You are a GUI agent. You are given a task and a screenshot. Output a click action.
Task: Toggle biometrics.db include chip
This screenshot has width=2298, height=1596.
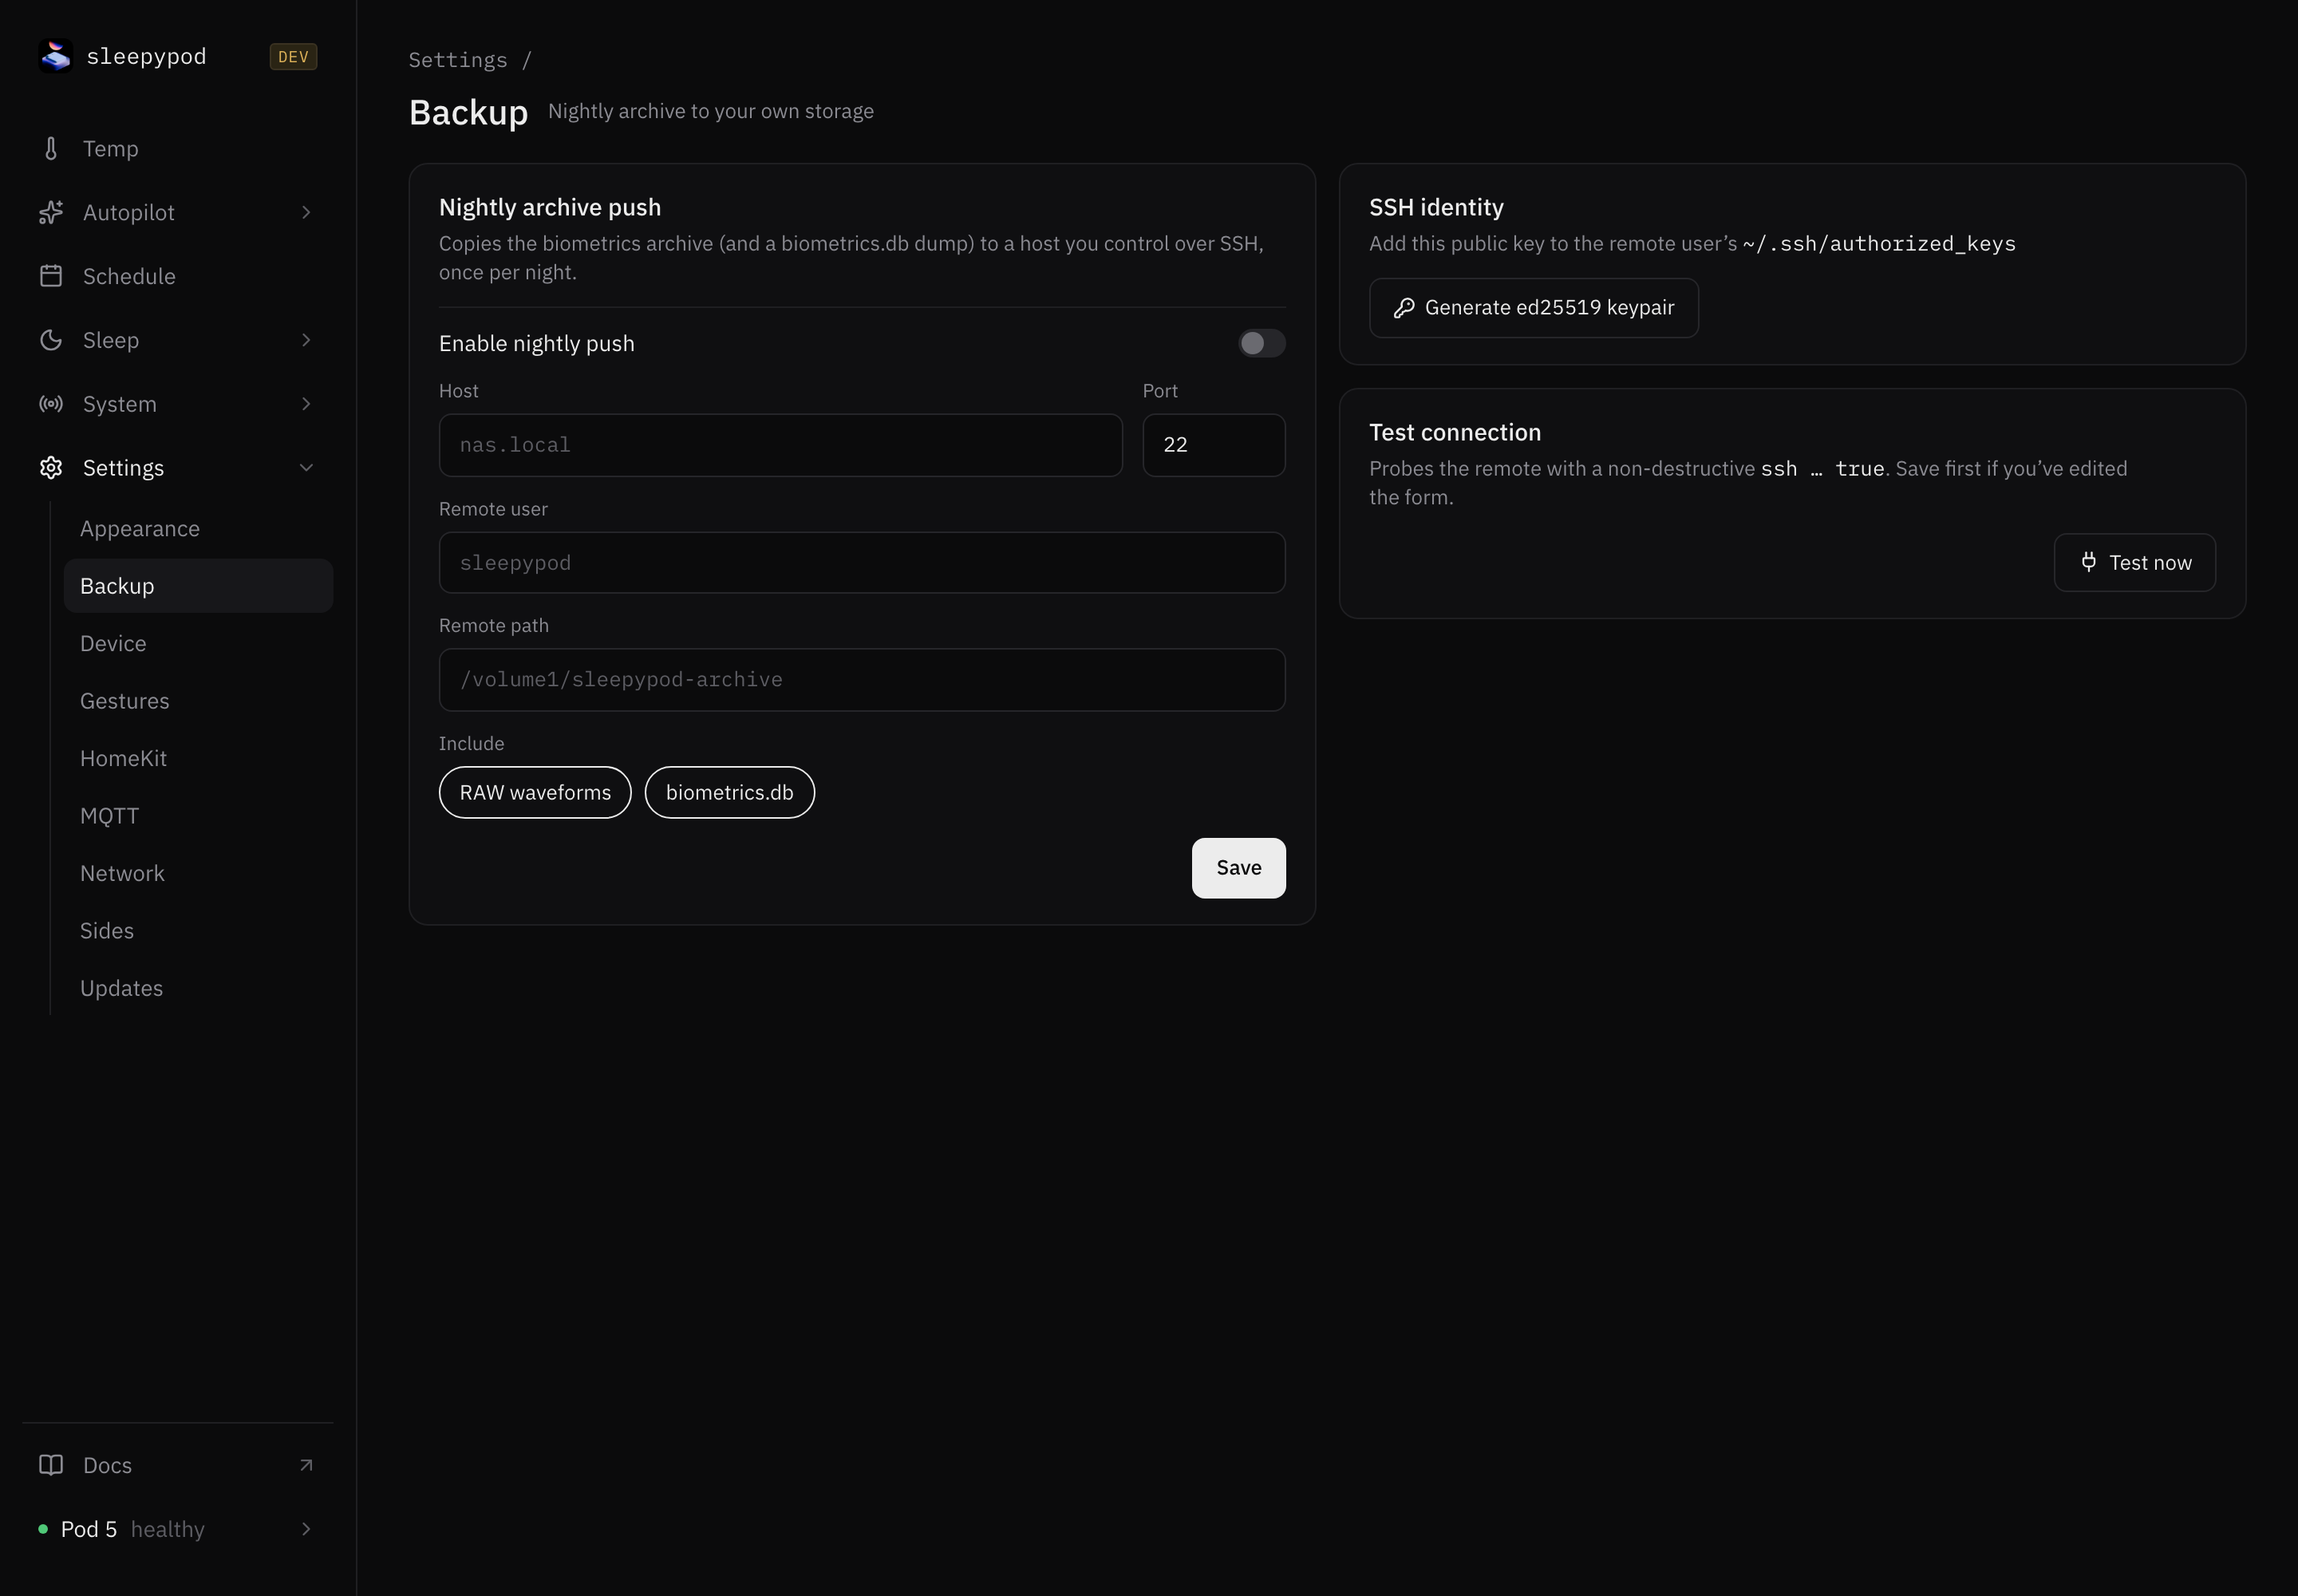pyautogui.click(x=730, y=792)
